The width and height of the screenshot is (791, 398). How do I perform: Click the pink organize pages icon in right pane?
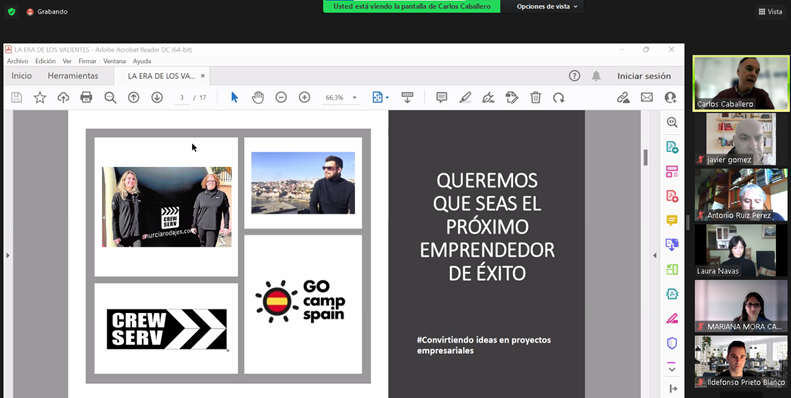(x=672, y=172)
